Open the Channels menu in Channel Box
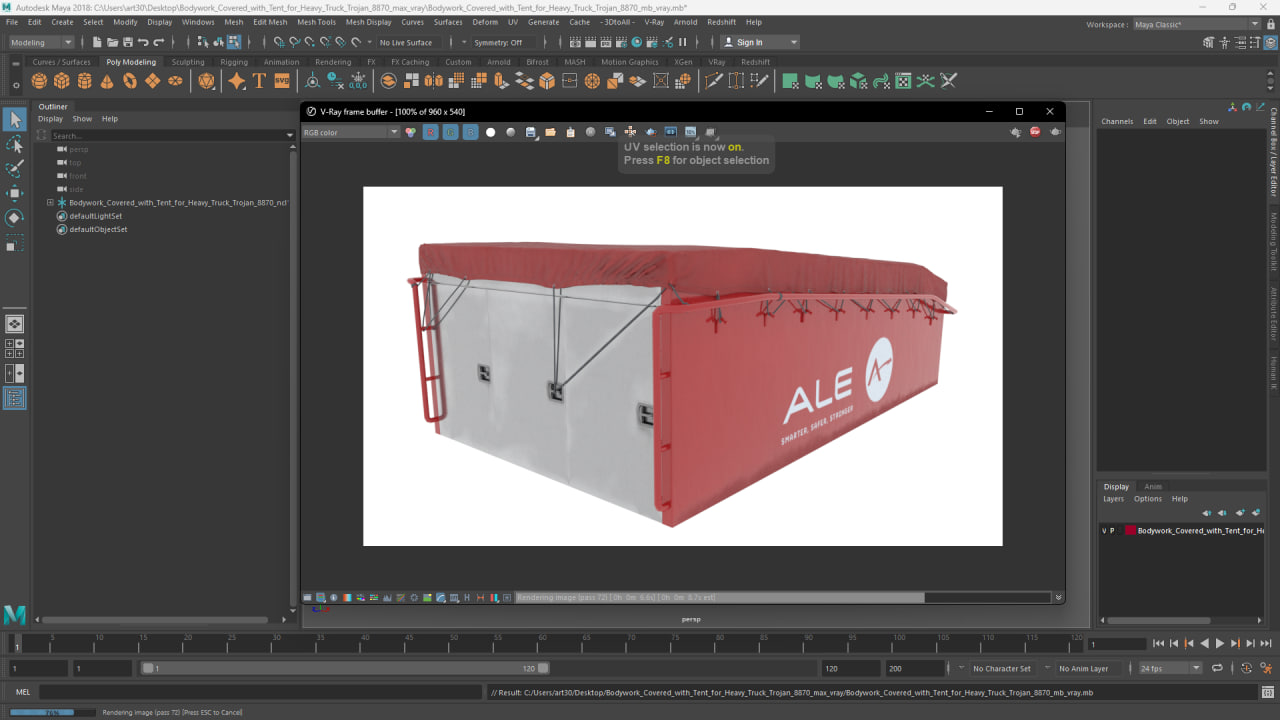 click(1117, 121)
